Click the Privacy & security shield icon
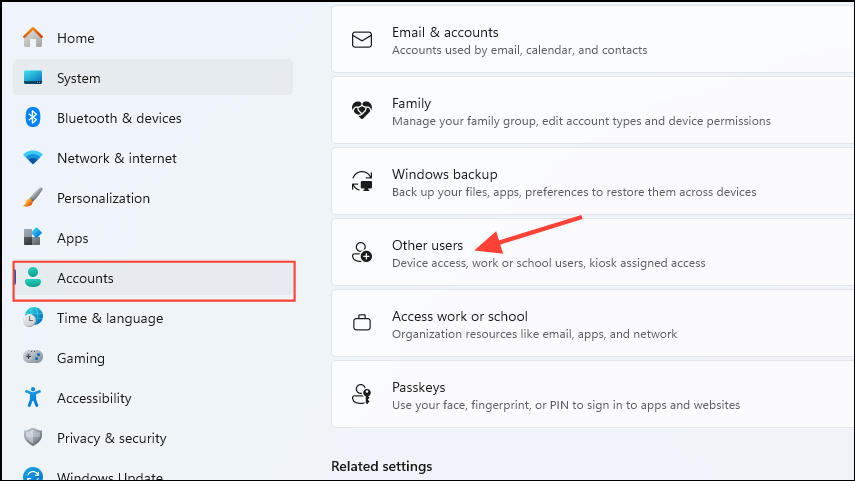This screenshot has width=855, height=481. point(33,437)
